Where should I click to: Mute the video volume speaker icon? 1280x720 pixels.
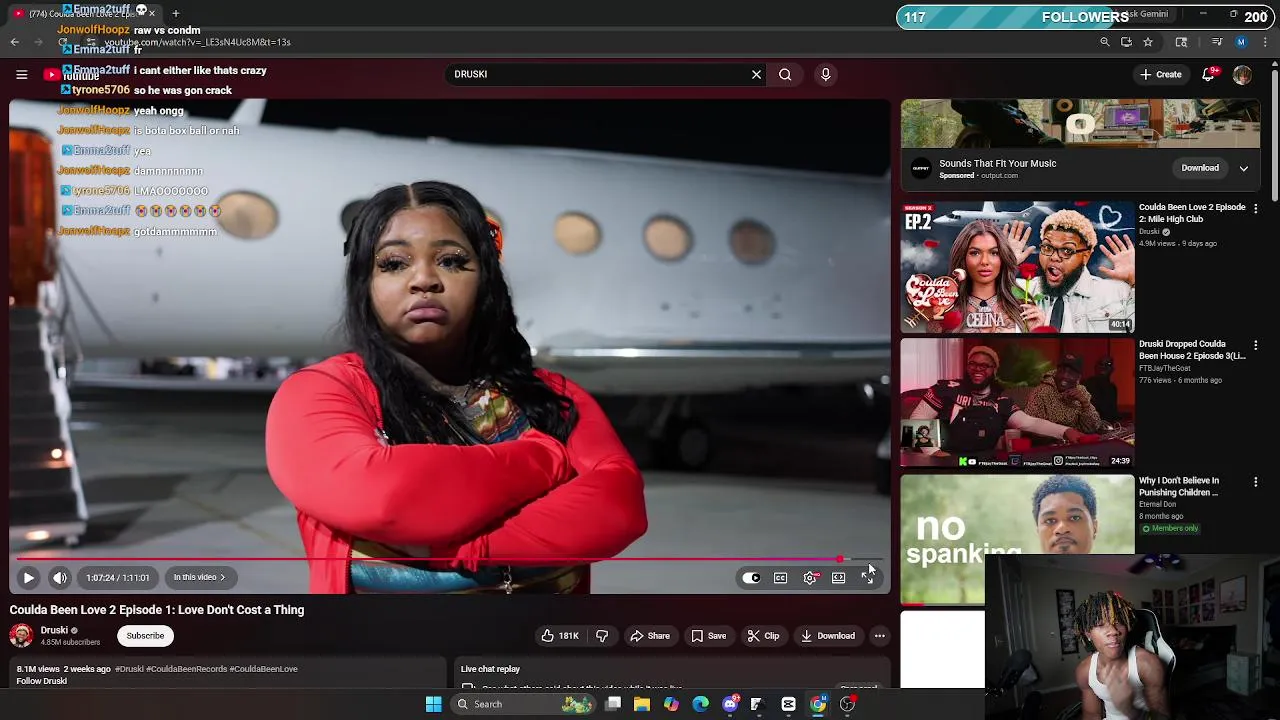(x=60, y=577)
